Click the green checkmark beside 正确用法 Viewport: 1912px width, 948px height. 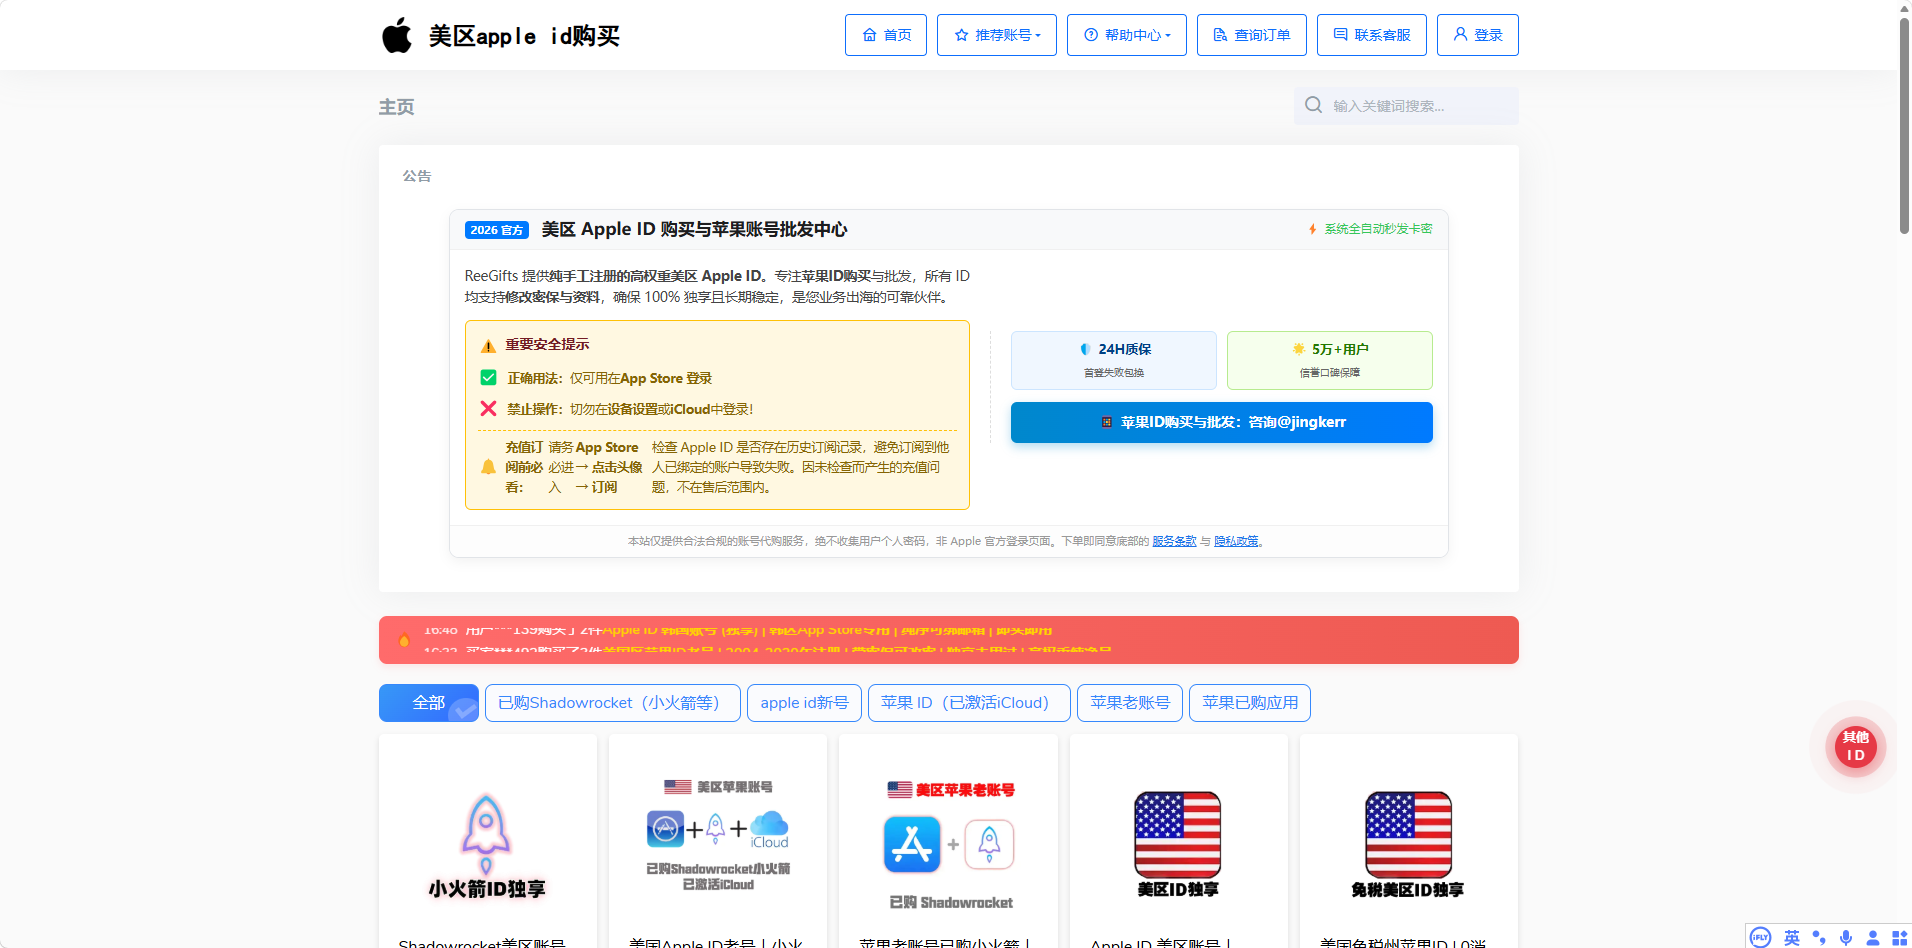[488, 378]
